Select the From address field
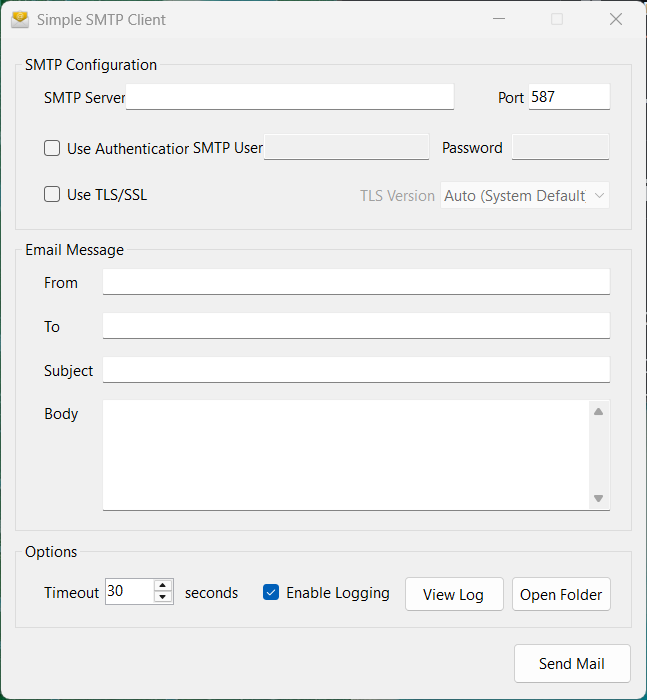The image size is (647, 700). pyautogui.click(x=356, y=282)
